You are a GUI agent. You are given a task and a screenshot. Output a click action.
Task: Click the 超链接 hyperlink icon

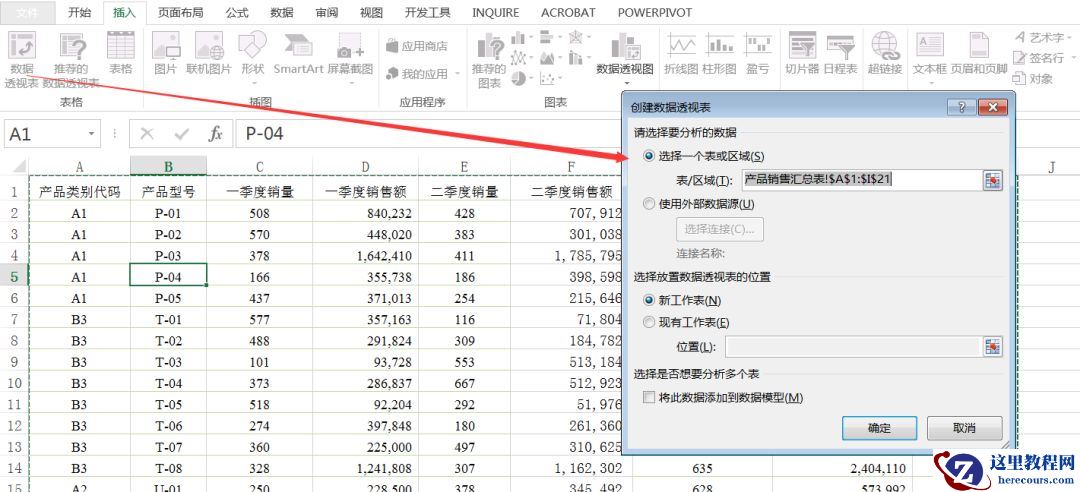point(885,45)
